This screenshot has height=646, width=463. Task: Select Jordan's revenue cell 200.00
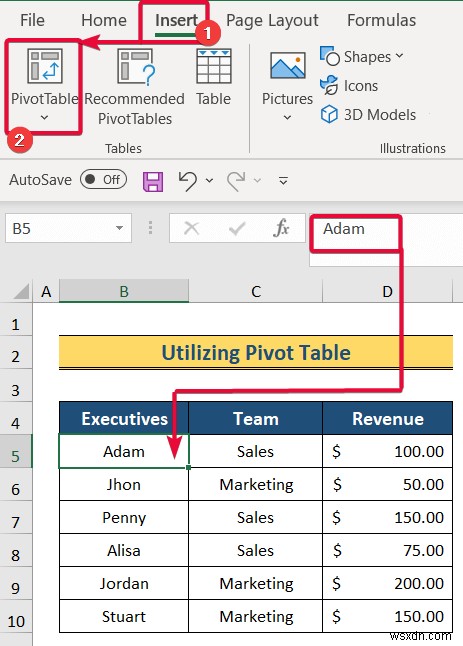point(388,583)
